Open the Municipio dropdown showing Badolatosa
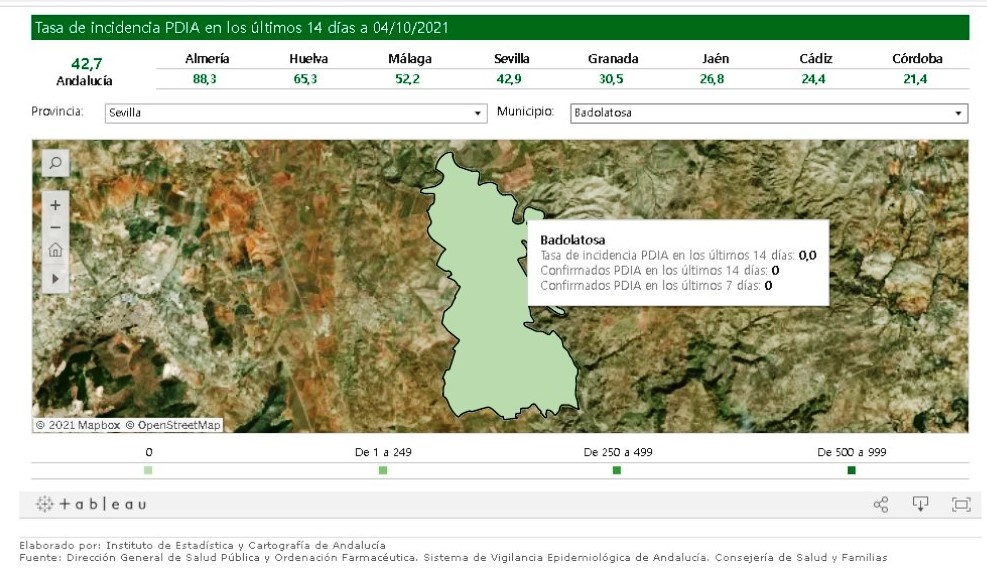This screenshot has height=579, width=987. coord(768,113)
